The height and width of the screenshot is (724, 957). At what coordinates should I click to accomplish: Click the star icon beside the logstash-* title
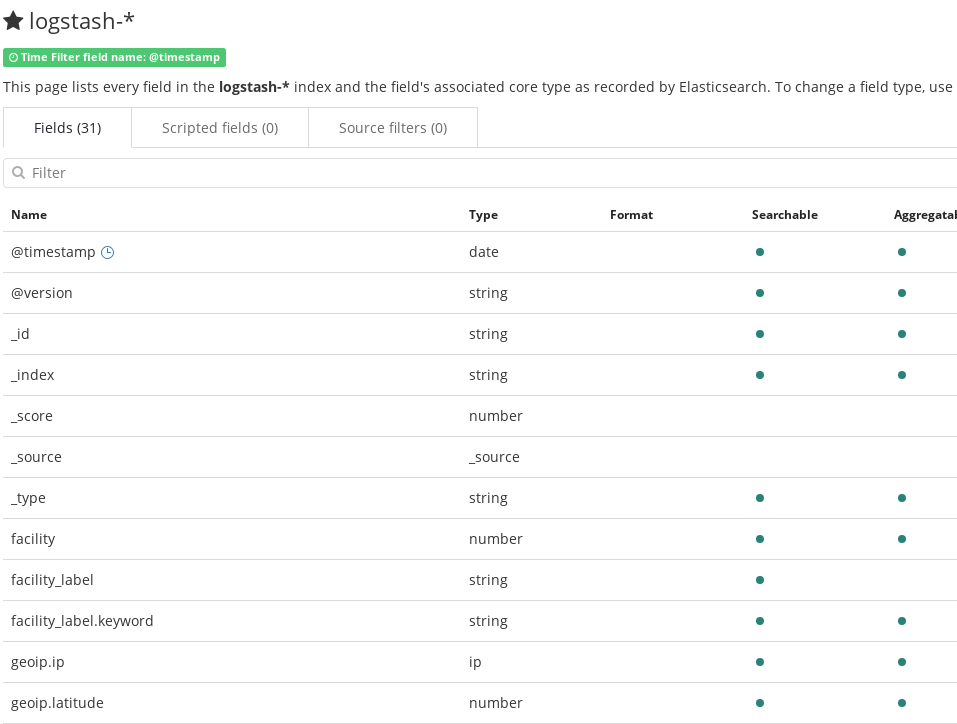(x=13, y=21)
